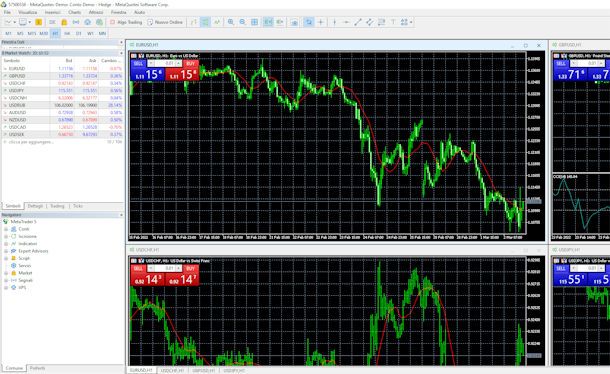Click the Signals toolbar icon
Viewport: 610px width, 374px height.
[x=76, y=22]
